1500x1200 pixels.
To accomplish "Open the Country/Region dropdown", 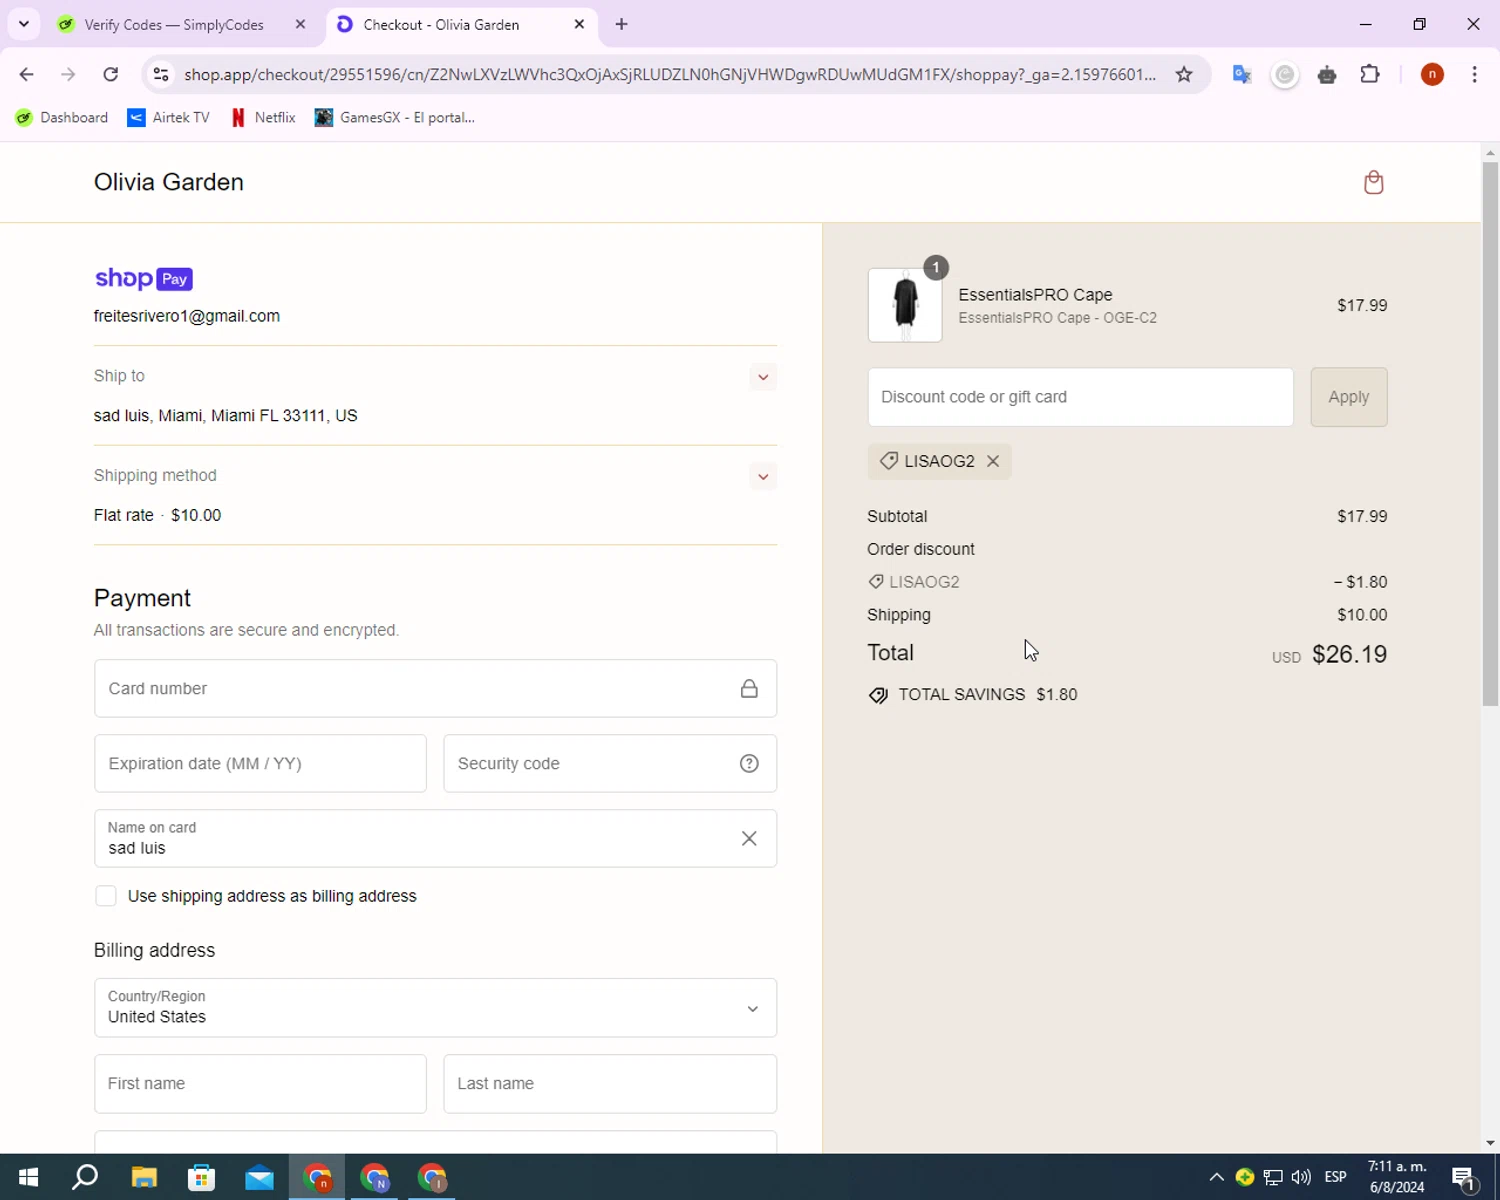I will coord(435,1008).
